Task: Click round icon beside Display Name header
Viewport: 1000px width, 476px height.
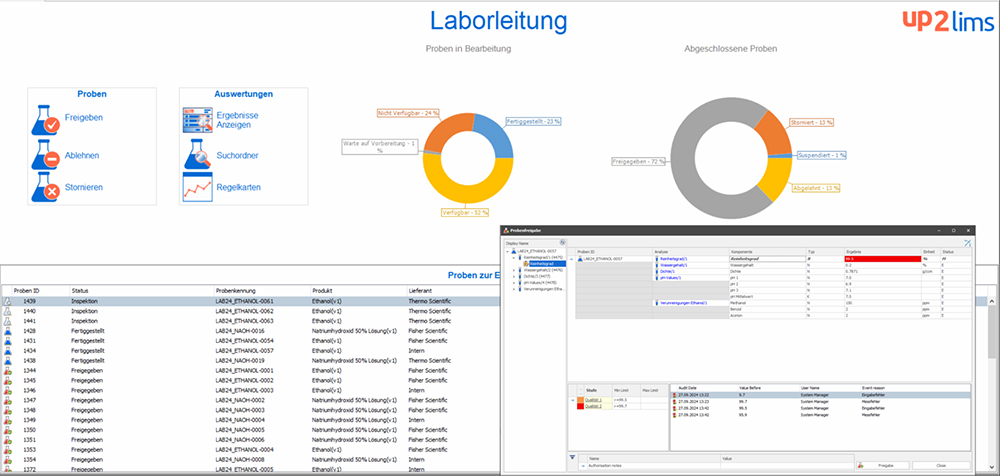Action: click(562, 242)
